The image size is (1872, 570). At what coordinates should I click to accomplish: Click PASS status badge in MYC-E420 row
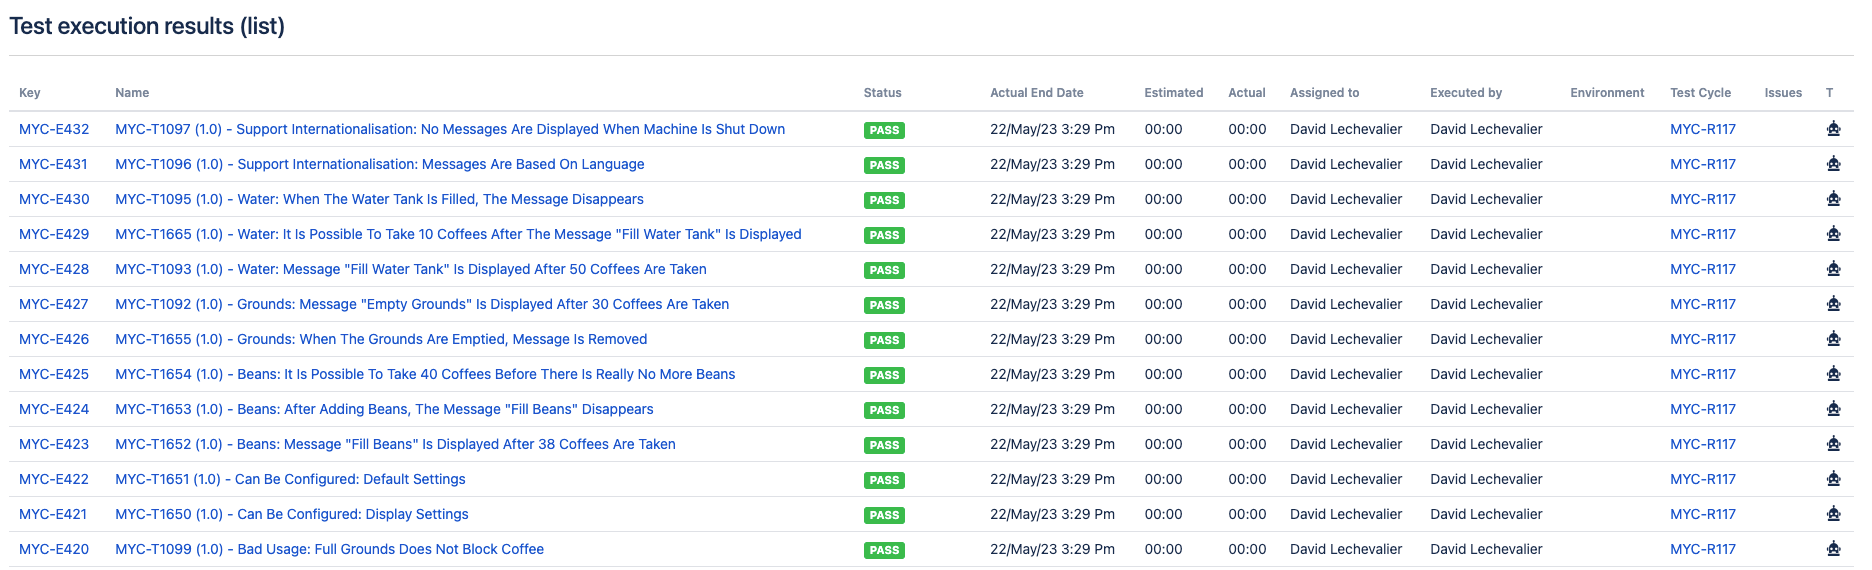pyautogui.click(x=884, y=550)
